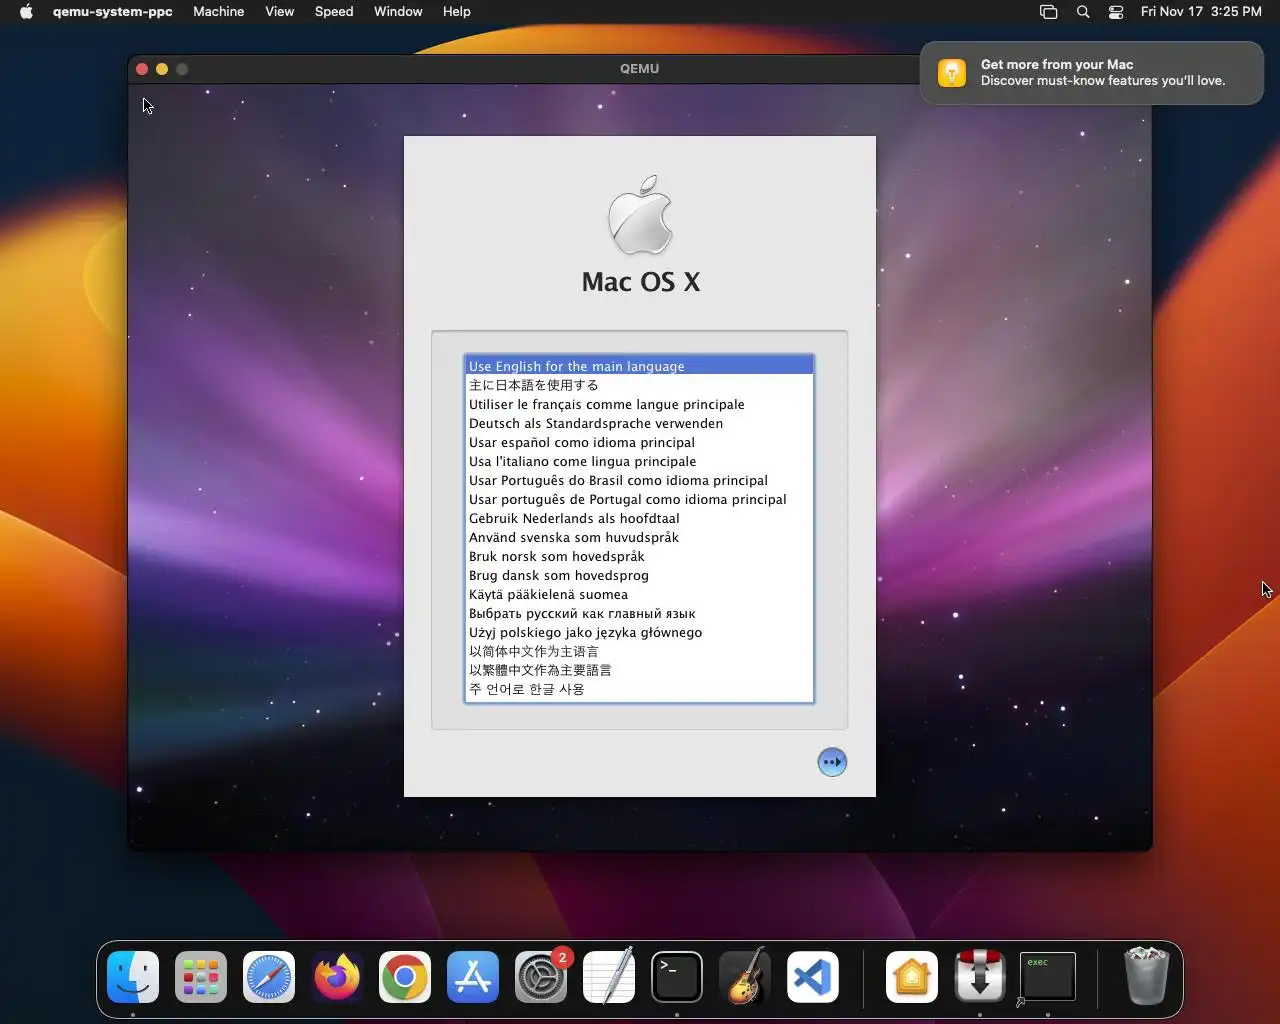Select the Russian language row Выбрать русский

(x=639, y=613)
